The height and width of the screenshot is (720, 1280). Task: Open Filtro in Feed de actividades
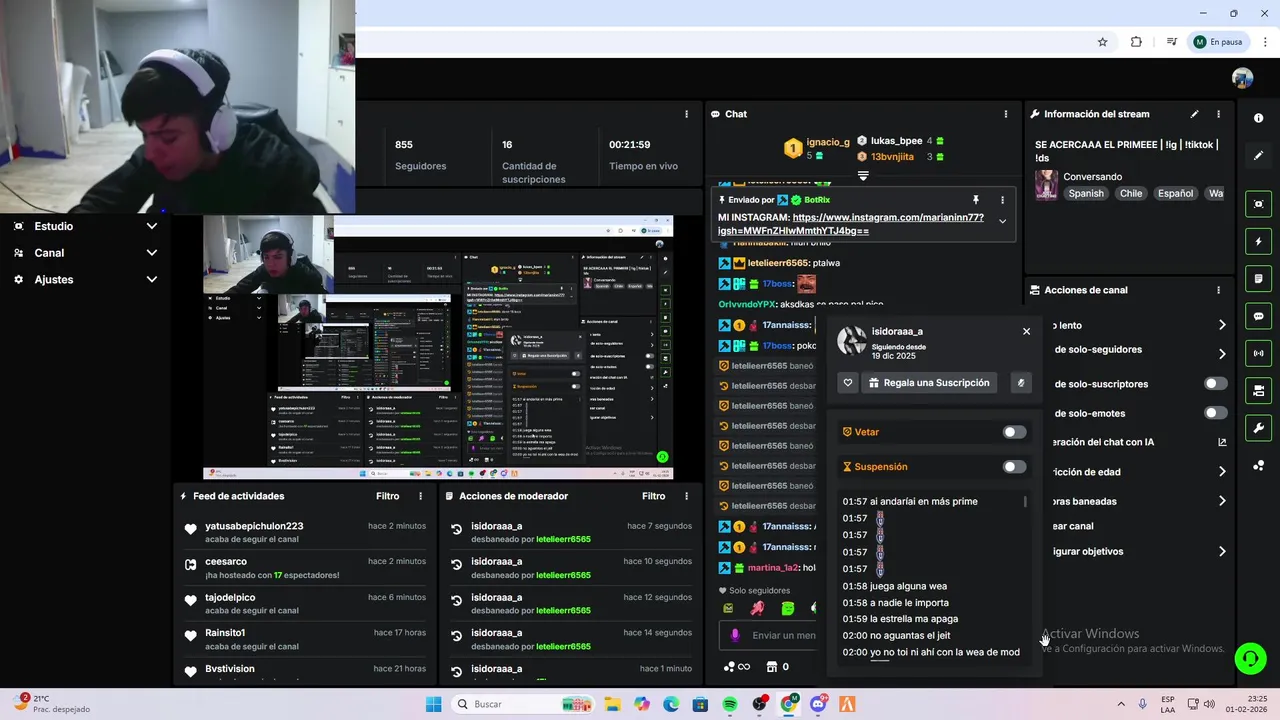click(x=387, y=496)
